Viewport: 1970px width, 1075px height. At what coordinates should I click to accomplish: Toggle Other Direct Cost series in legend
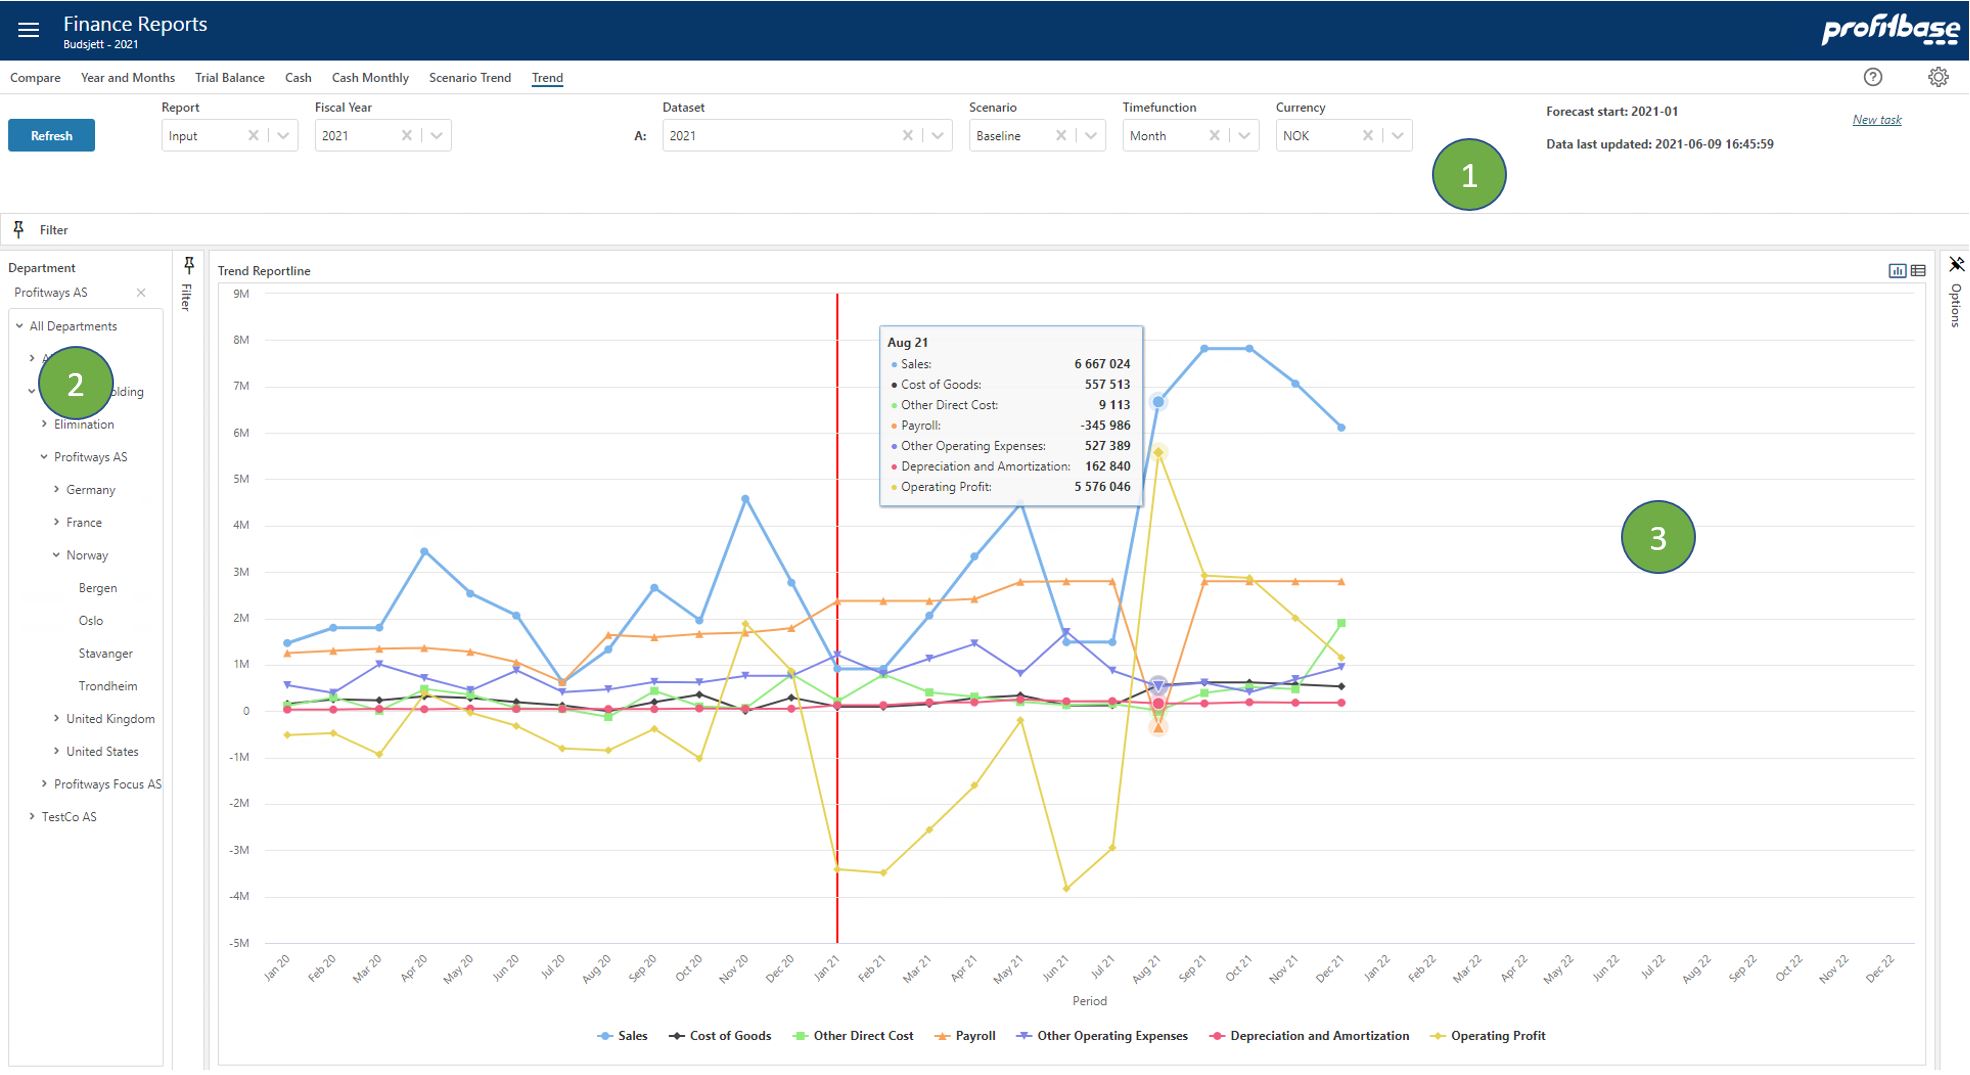coord(853,1036)
